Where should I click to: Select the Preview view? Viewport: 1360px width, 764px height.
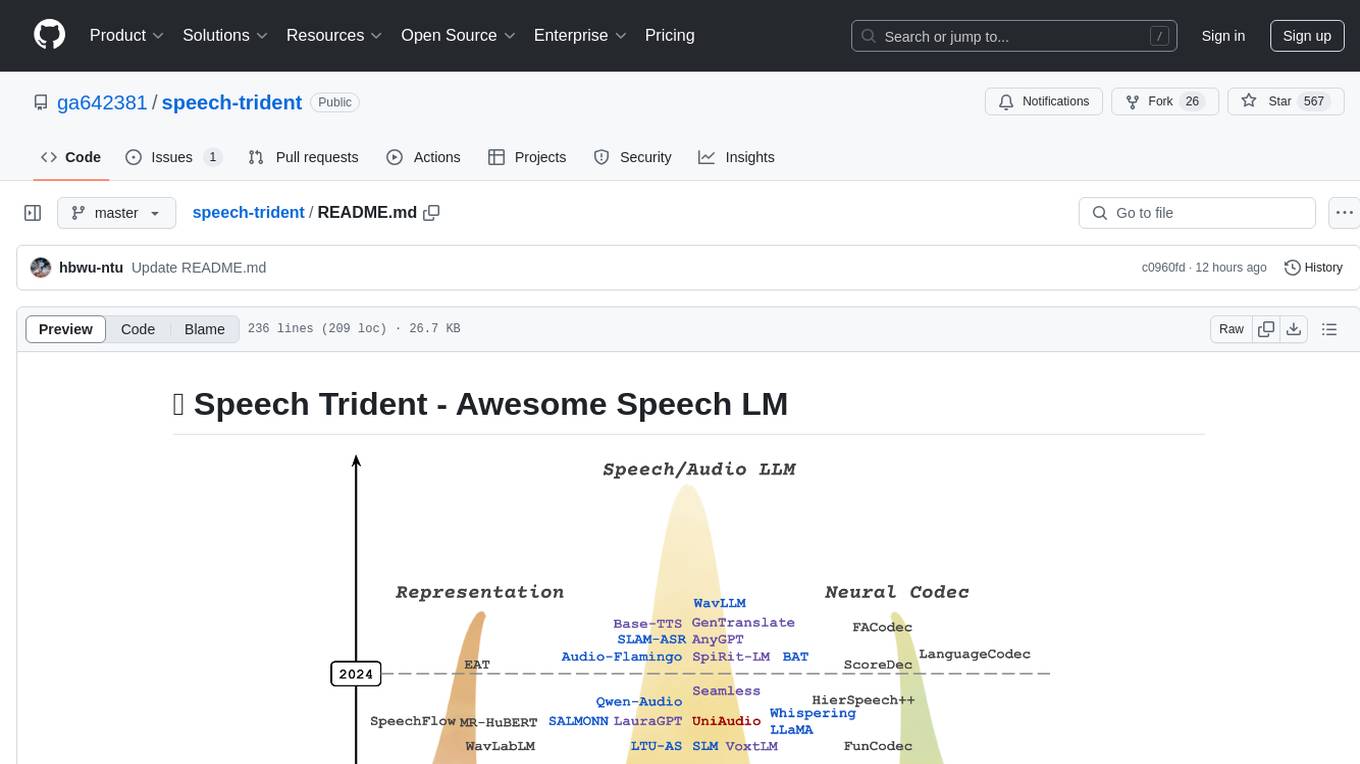coord(66,329)
